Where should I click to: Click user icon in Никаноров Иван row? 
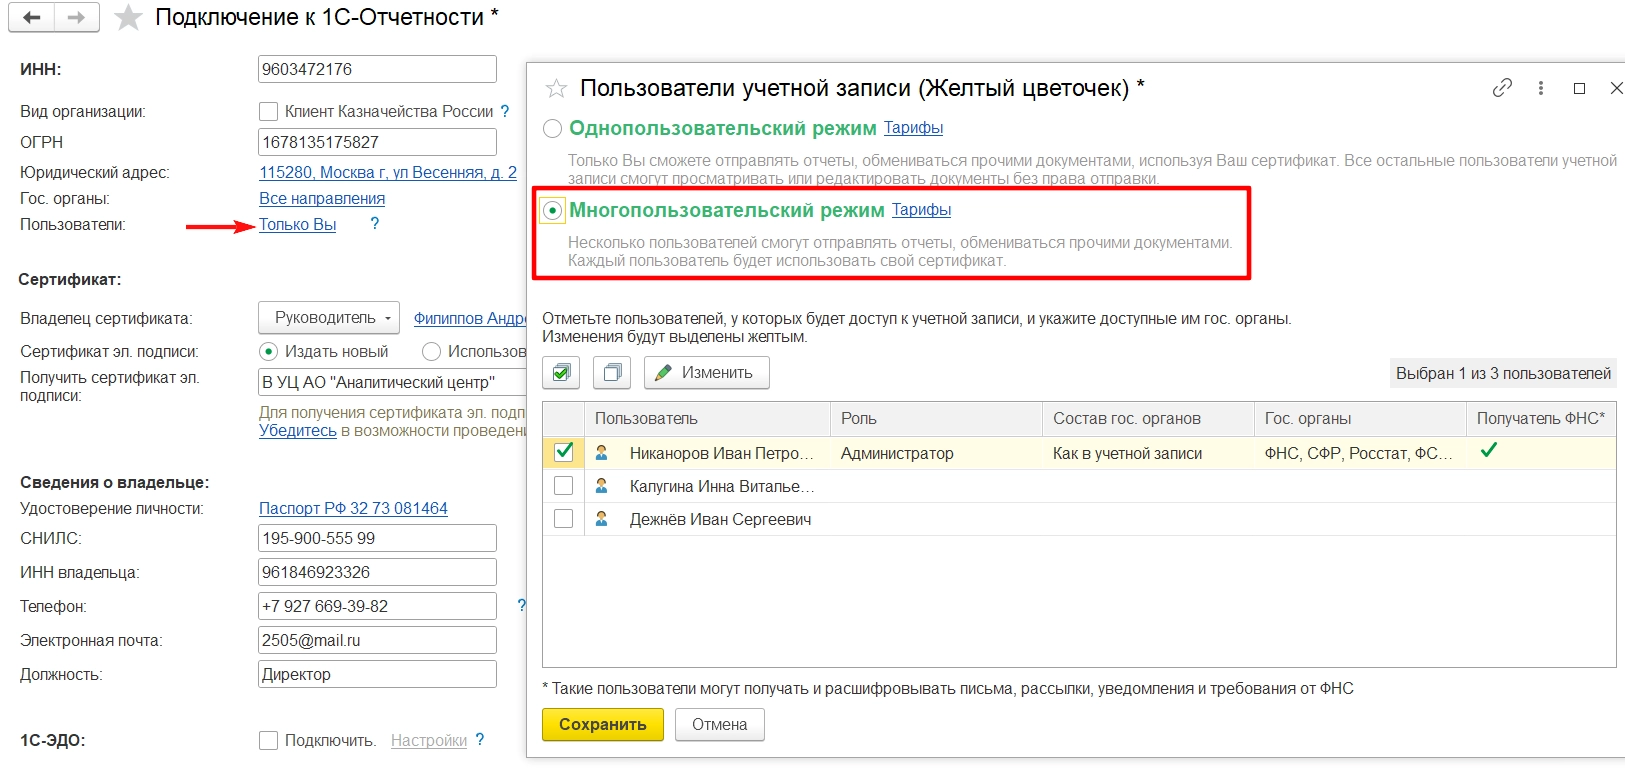602,453
